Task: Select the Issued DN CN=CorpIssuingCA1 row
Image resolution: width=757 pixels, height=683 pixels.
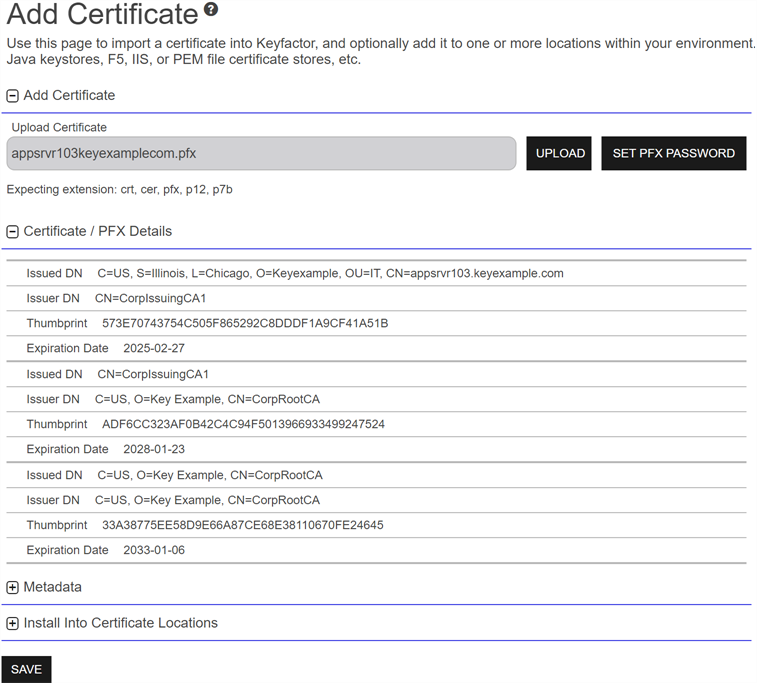Action: (x=153, y=374)
